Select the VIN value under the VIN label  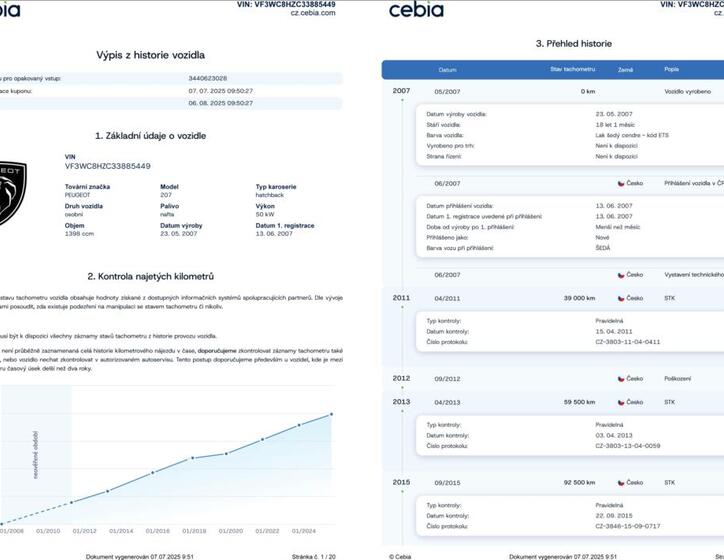[x=108, y=166]
